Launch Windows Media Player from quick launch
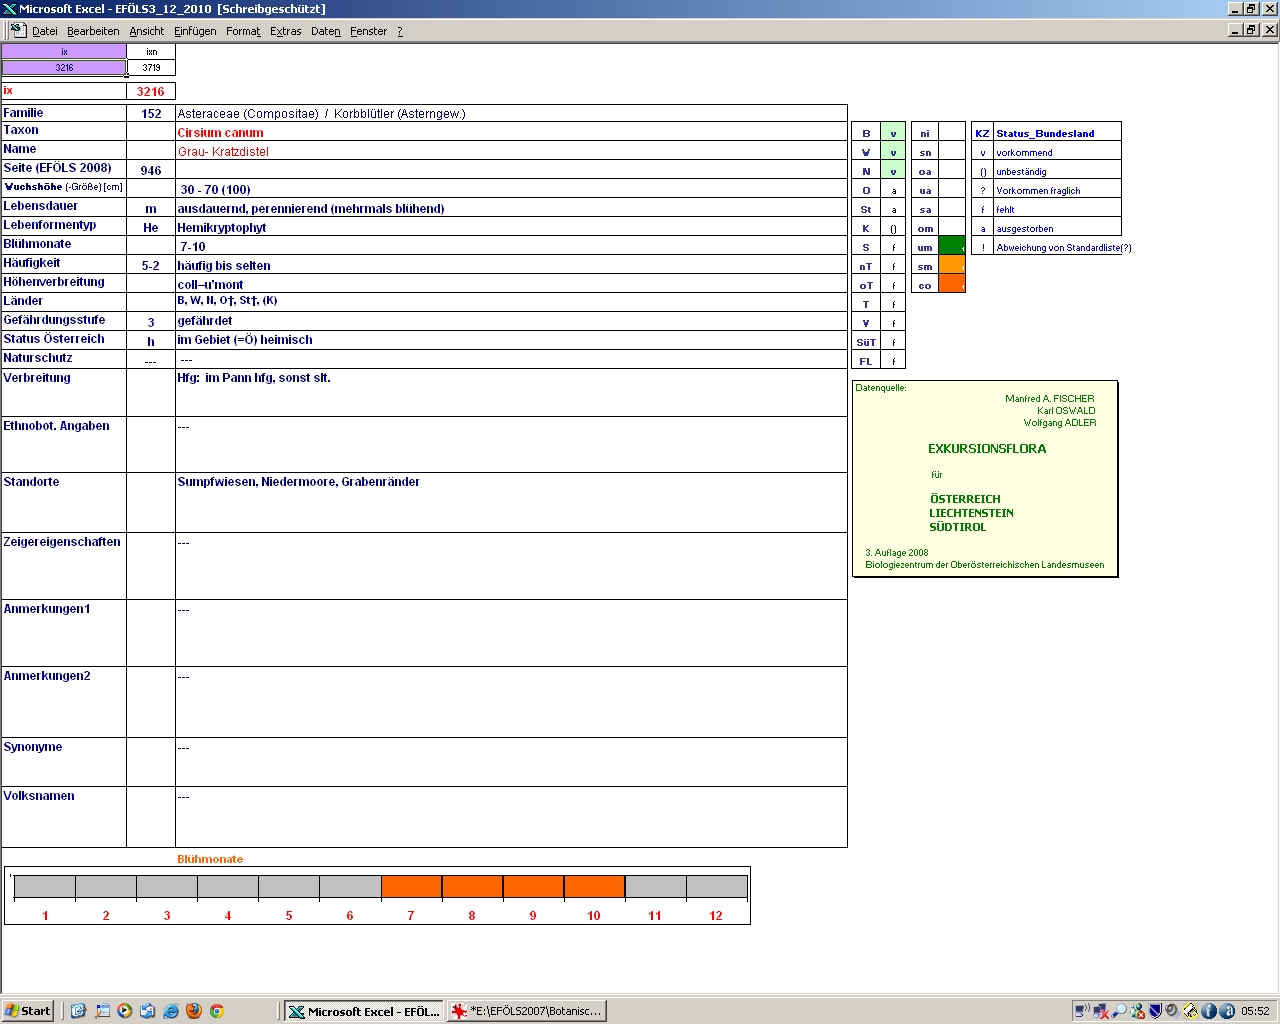The width and height of the screenshot is (1280, 1024). coord(124,1011)
